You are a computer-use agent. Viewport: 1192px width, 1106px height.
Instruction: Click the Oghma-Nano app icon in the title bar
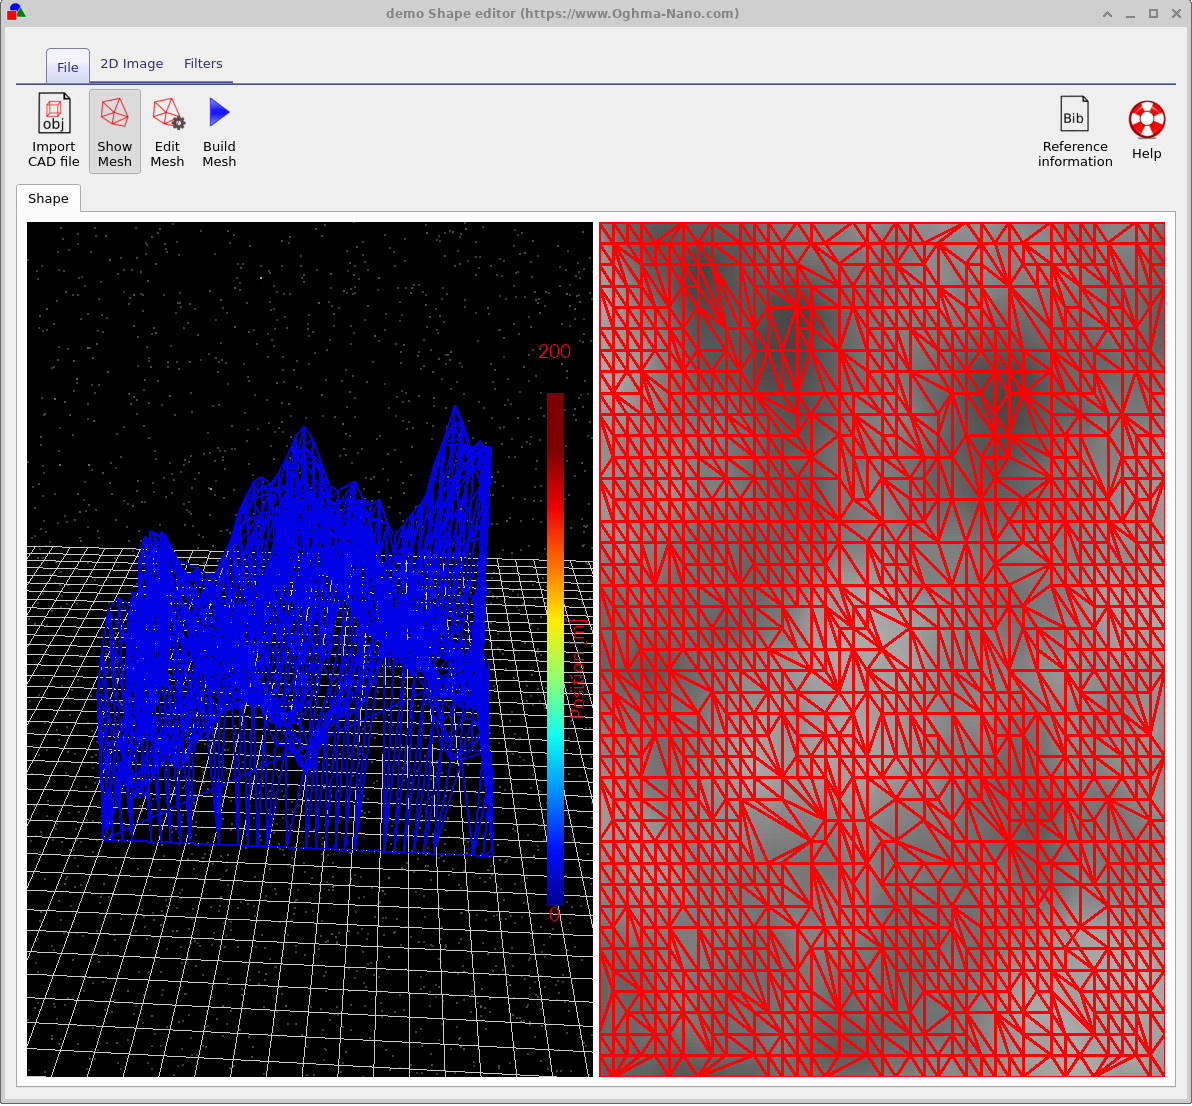tap(15, 13)
